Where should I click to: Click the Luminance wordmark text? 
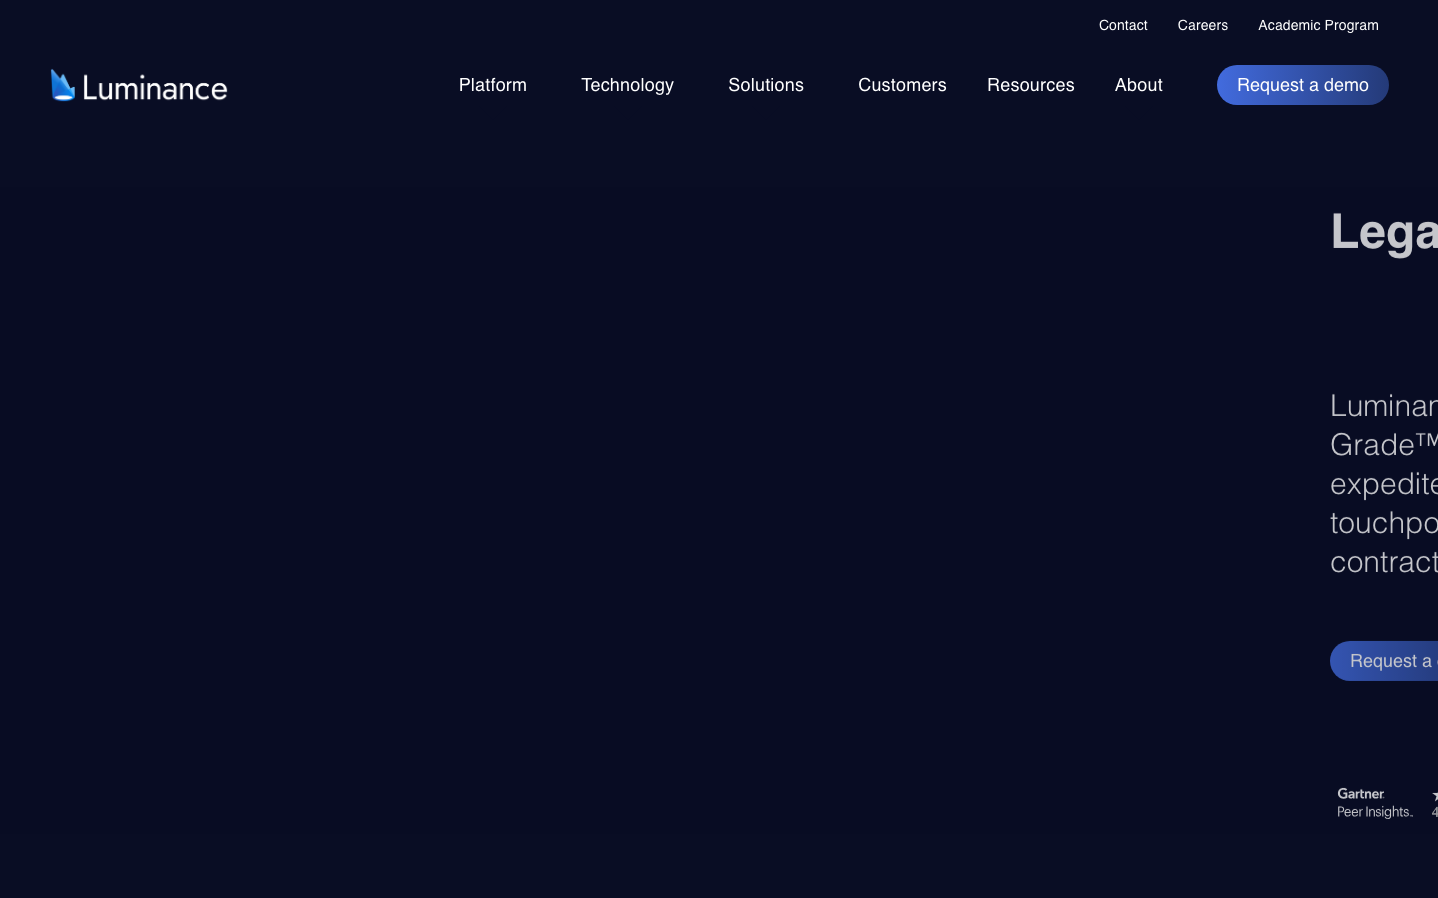click(x=155, y=88)
